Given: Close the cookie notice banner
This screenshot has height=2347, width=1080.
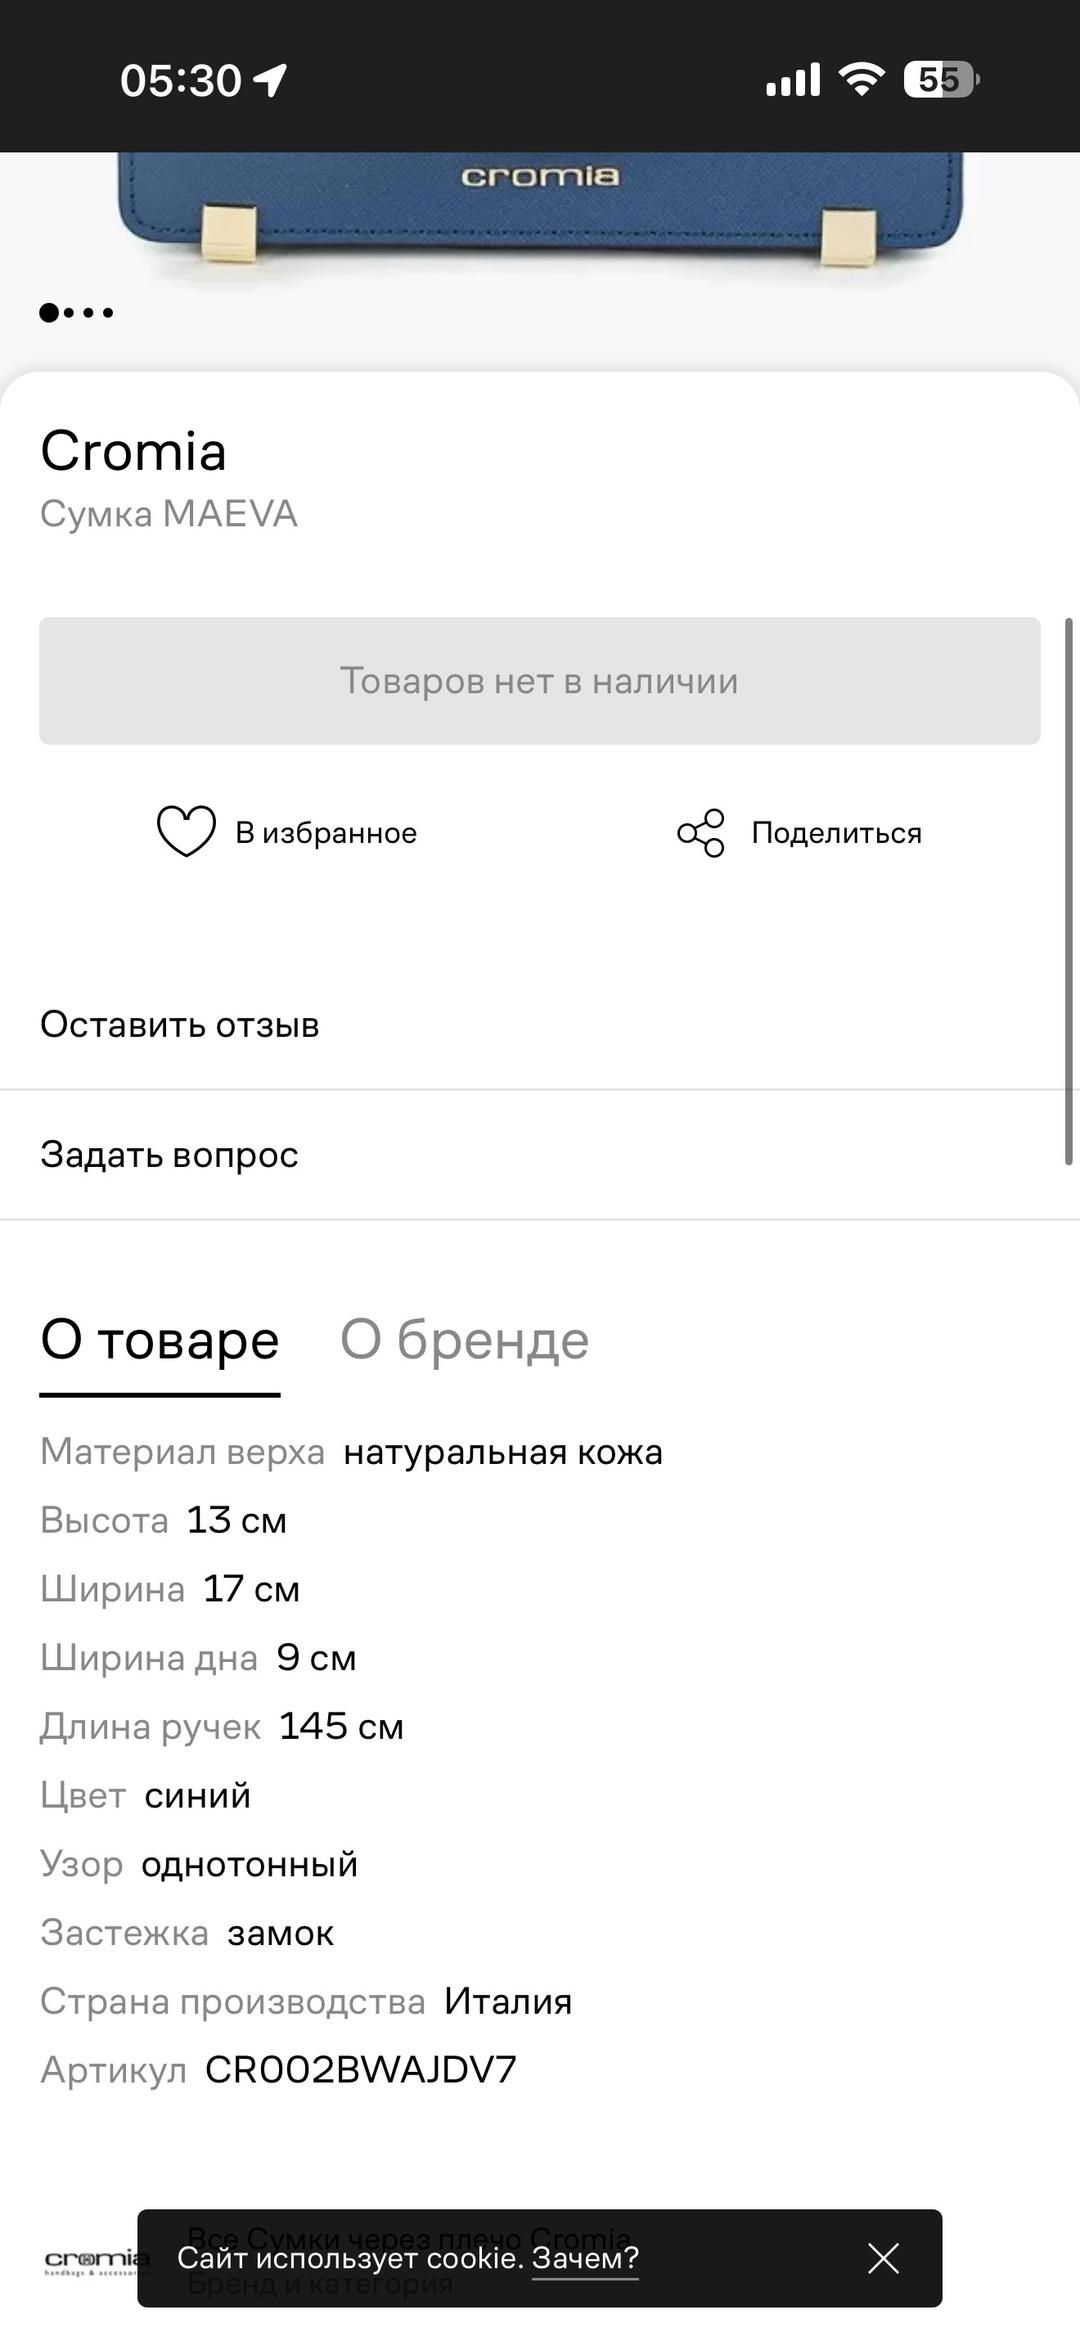Looking at the screenshot, I should [883, 2258].
